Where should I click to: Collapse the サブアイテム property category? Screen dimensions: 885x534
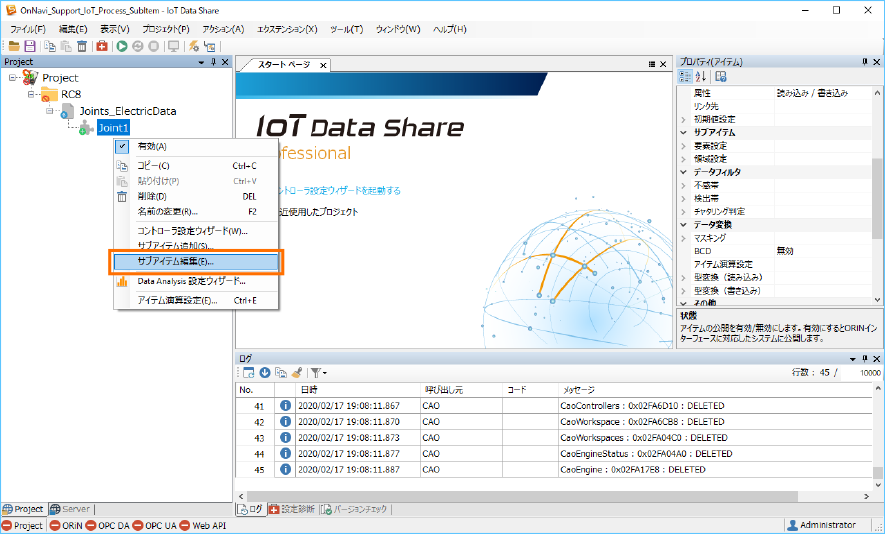(684, 132)
